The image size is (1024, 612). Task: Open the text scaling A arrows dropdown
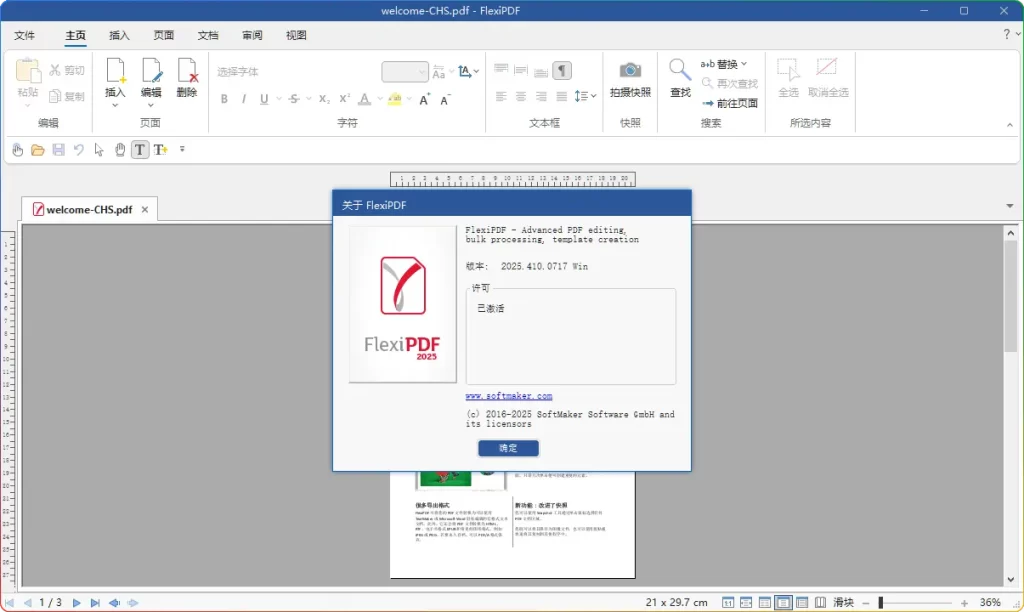(x=468, y=71)
